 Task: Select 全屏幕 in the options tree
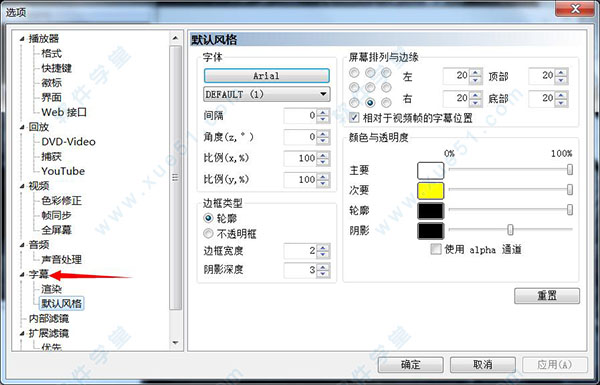click(56, 230)
